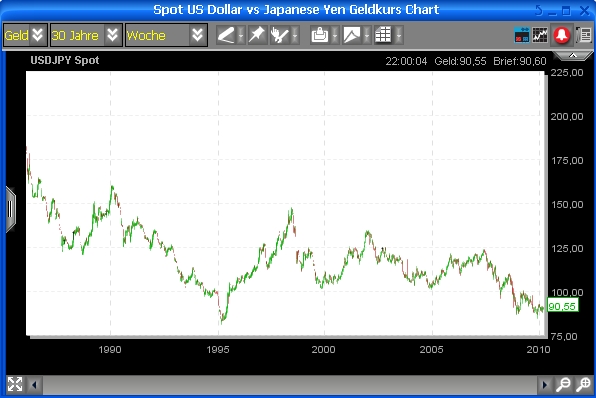The height and width of the screenshot is (398, 596).
Task: Expand the chart type options arrow
Action: tap(367, 35)
